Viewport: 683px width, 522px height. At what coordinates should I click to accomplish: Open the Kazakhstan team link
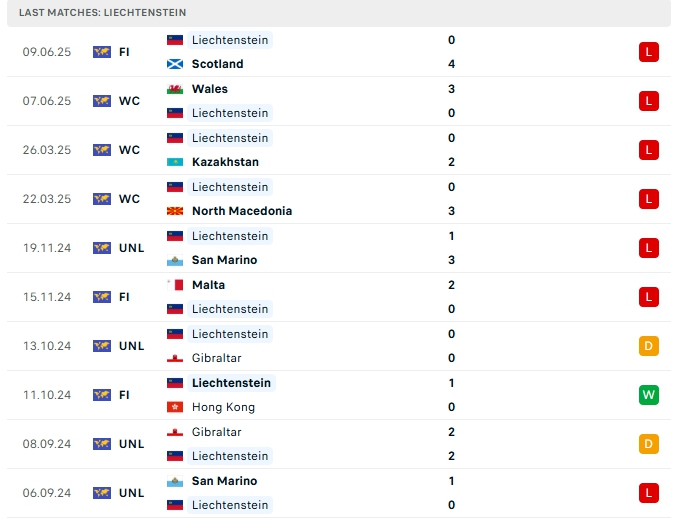[x=225, y=162]
